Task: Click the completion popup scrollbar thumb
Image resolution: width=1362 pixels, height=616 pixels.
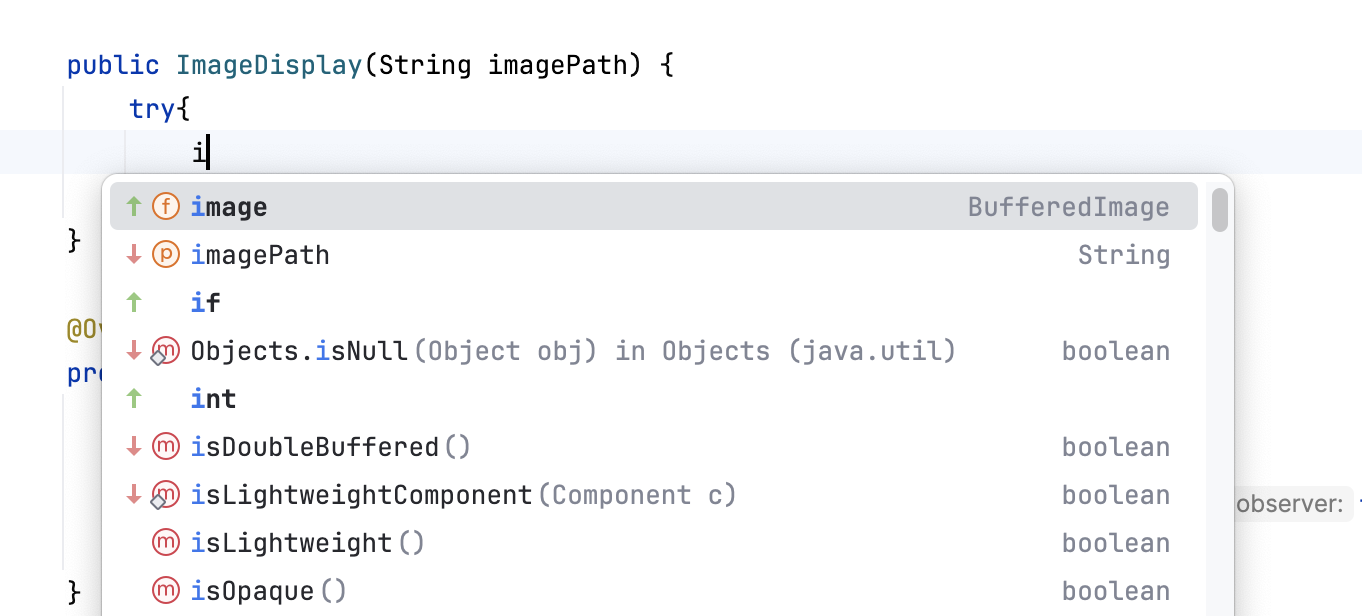Action: (x=1219, y=210)
